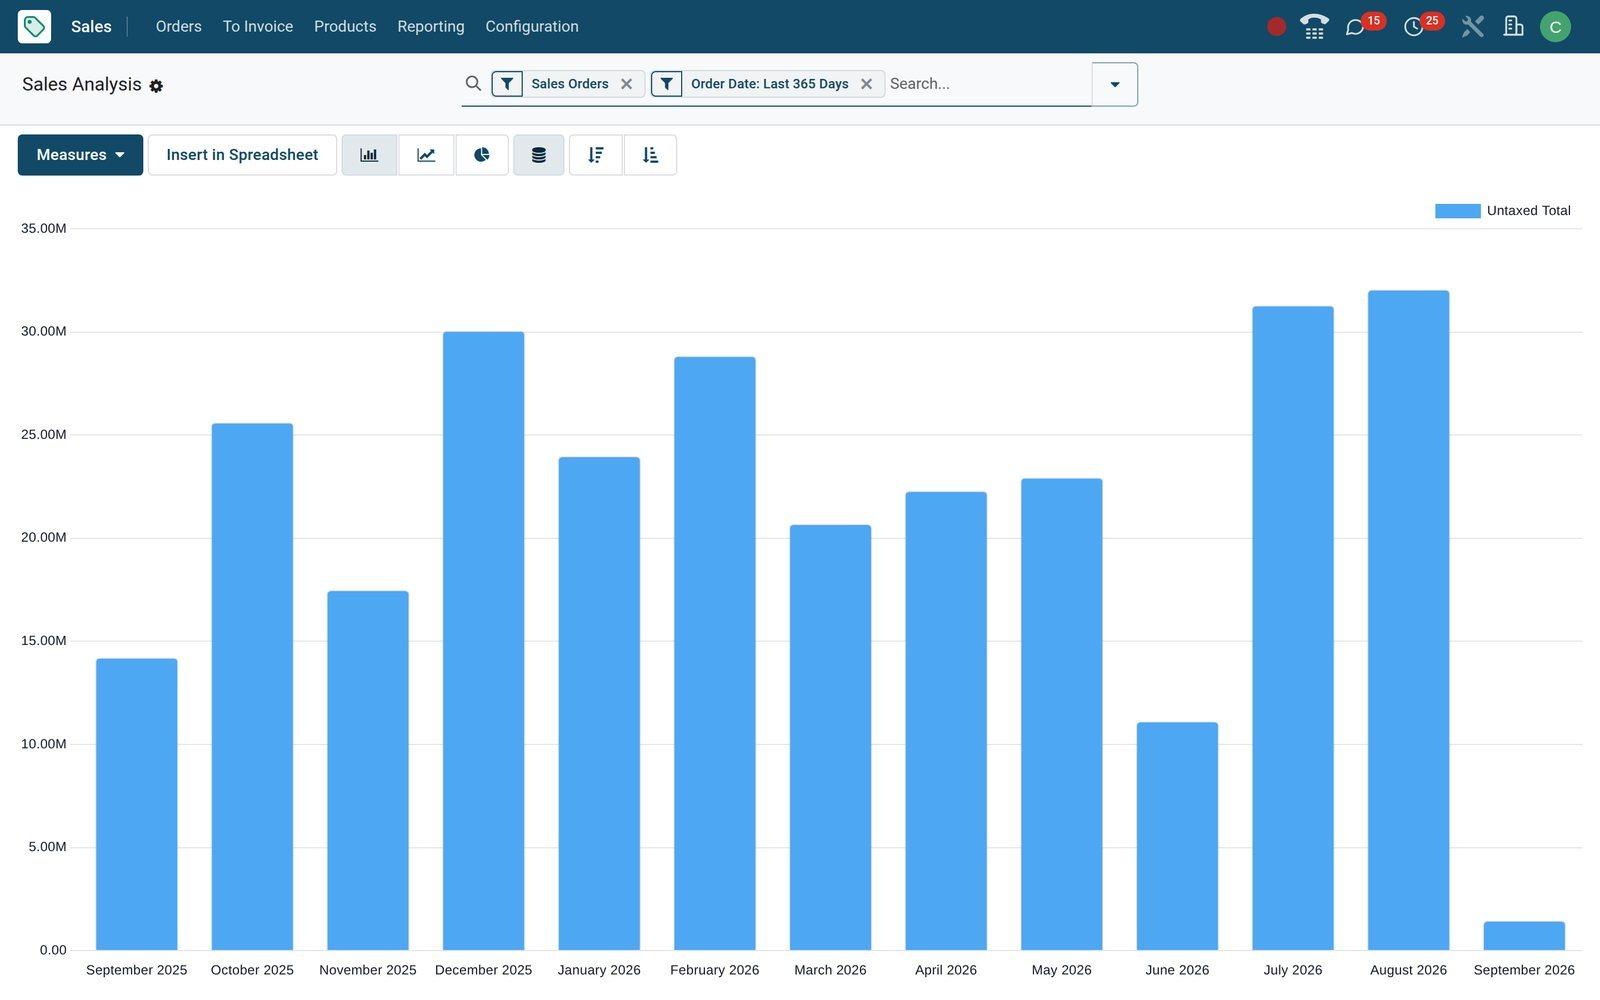Open the Configuration menu

point(532,26)
